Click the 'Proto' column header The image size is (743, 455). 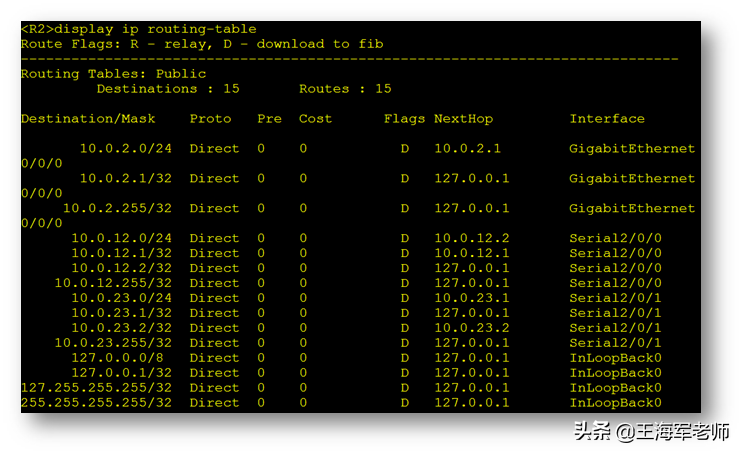[210, 118]
